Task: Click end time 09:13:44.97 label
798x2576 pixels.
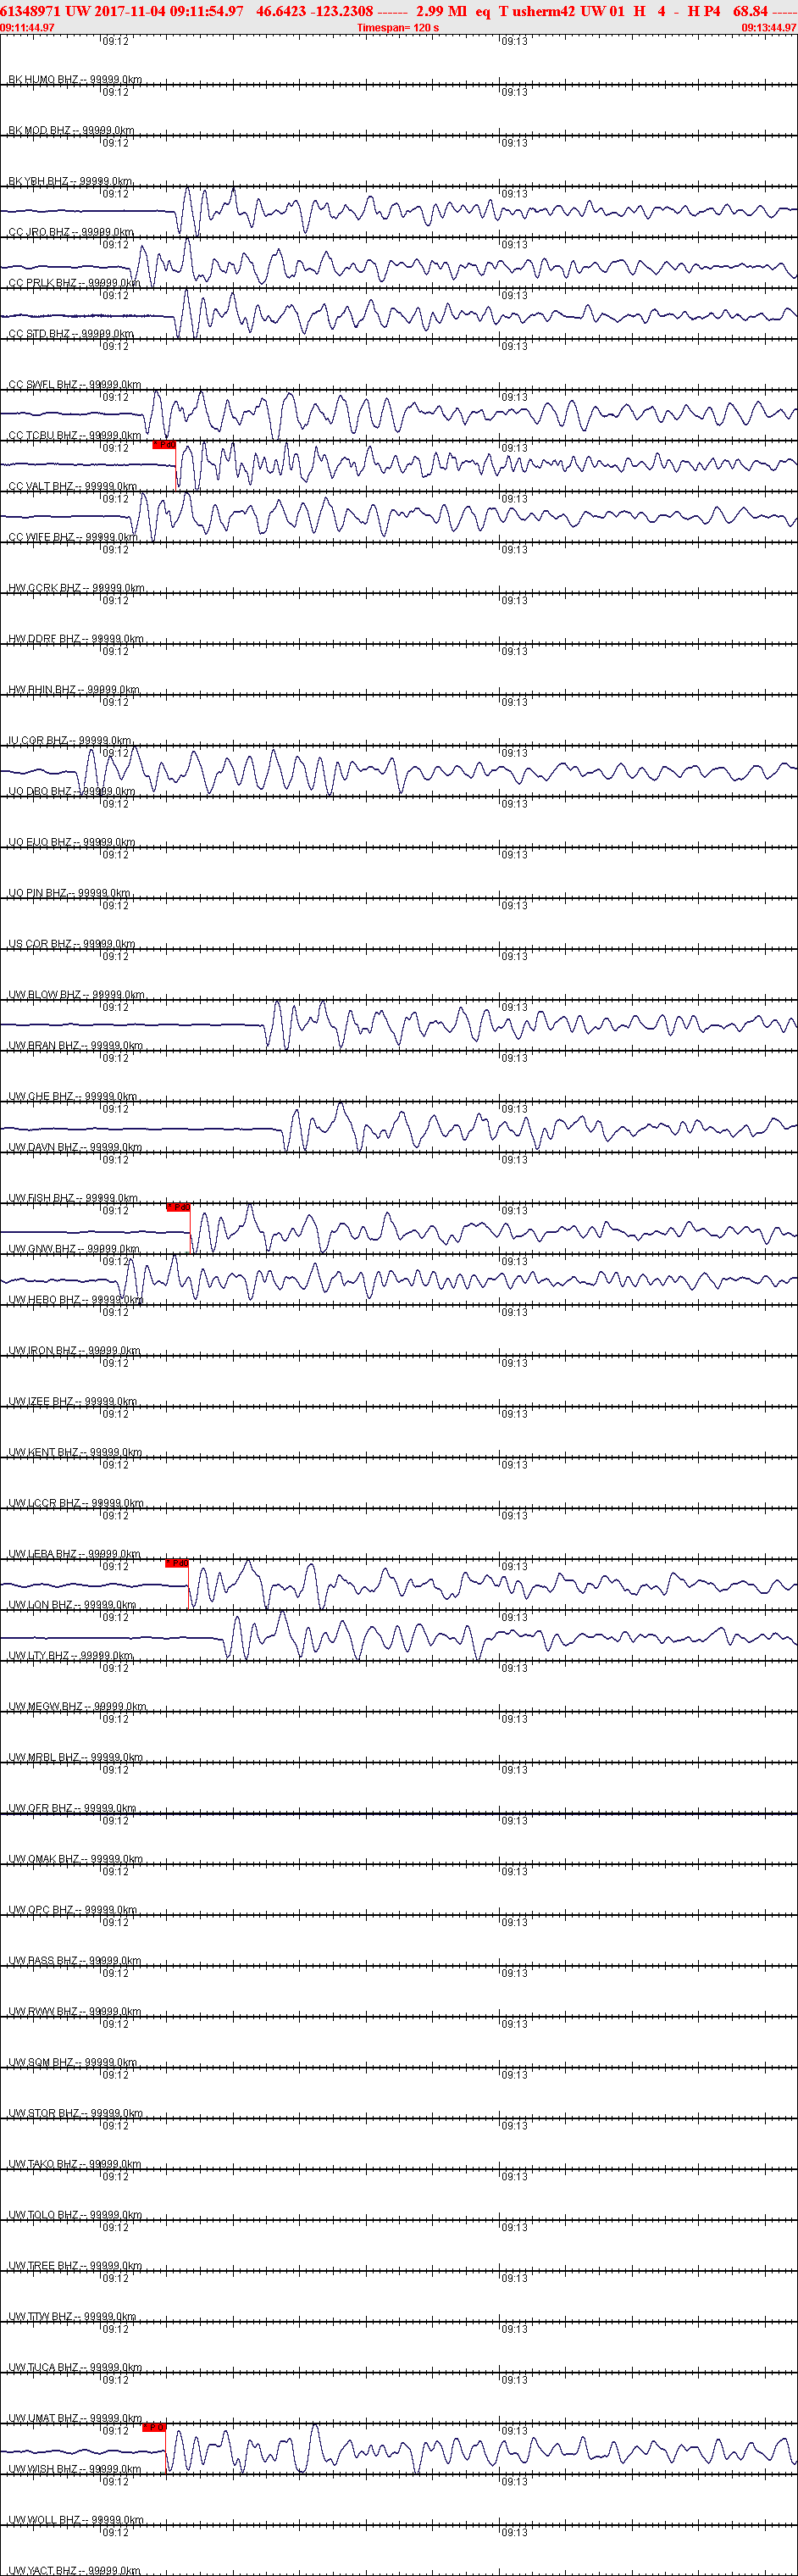Action: point(769,28)
